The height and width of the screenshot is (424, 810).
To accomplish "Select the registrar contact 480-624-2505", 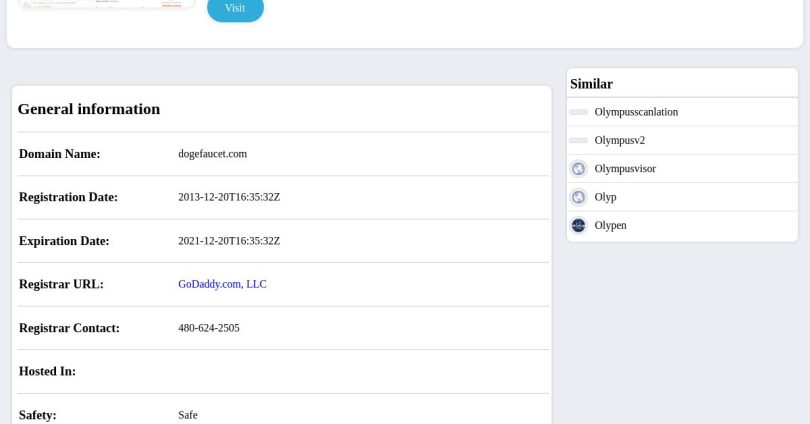I will [x=209, y=328].
